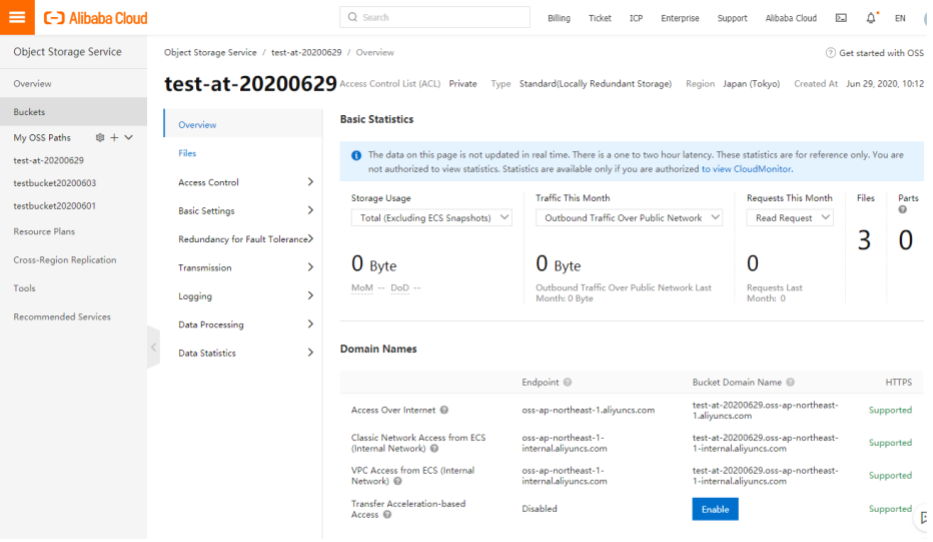933x542 pixels.
Task: Expand the Data Processing section
Action: [245, 325]
